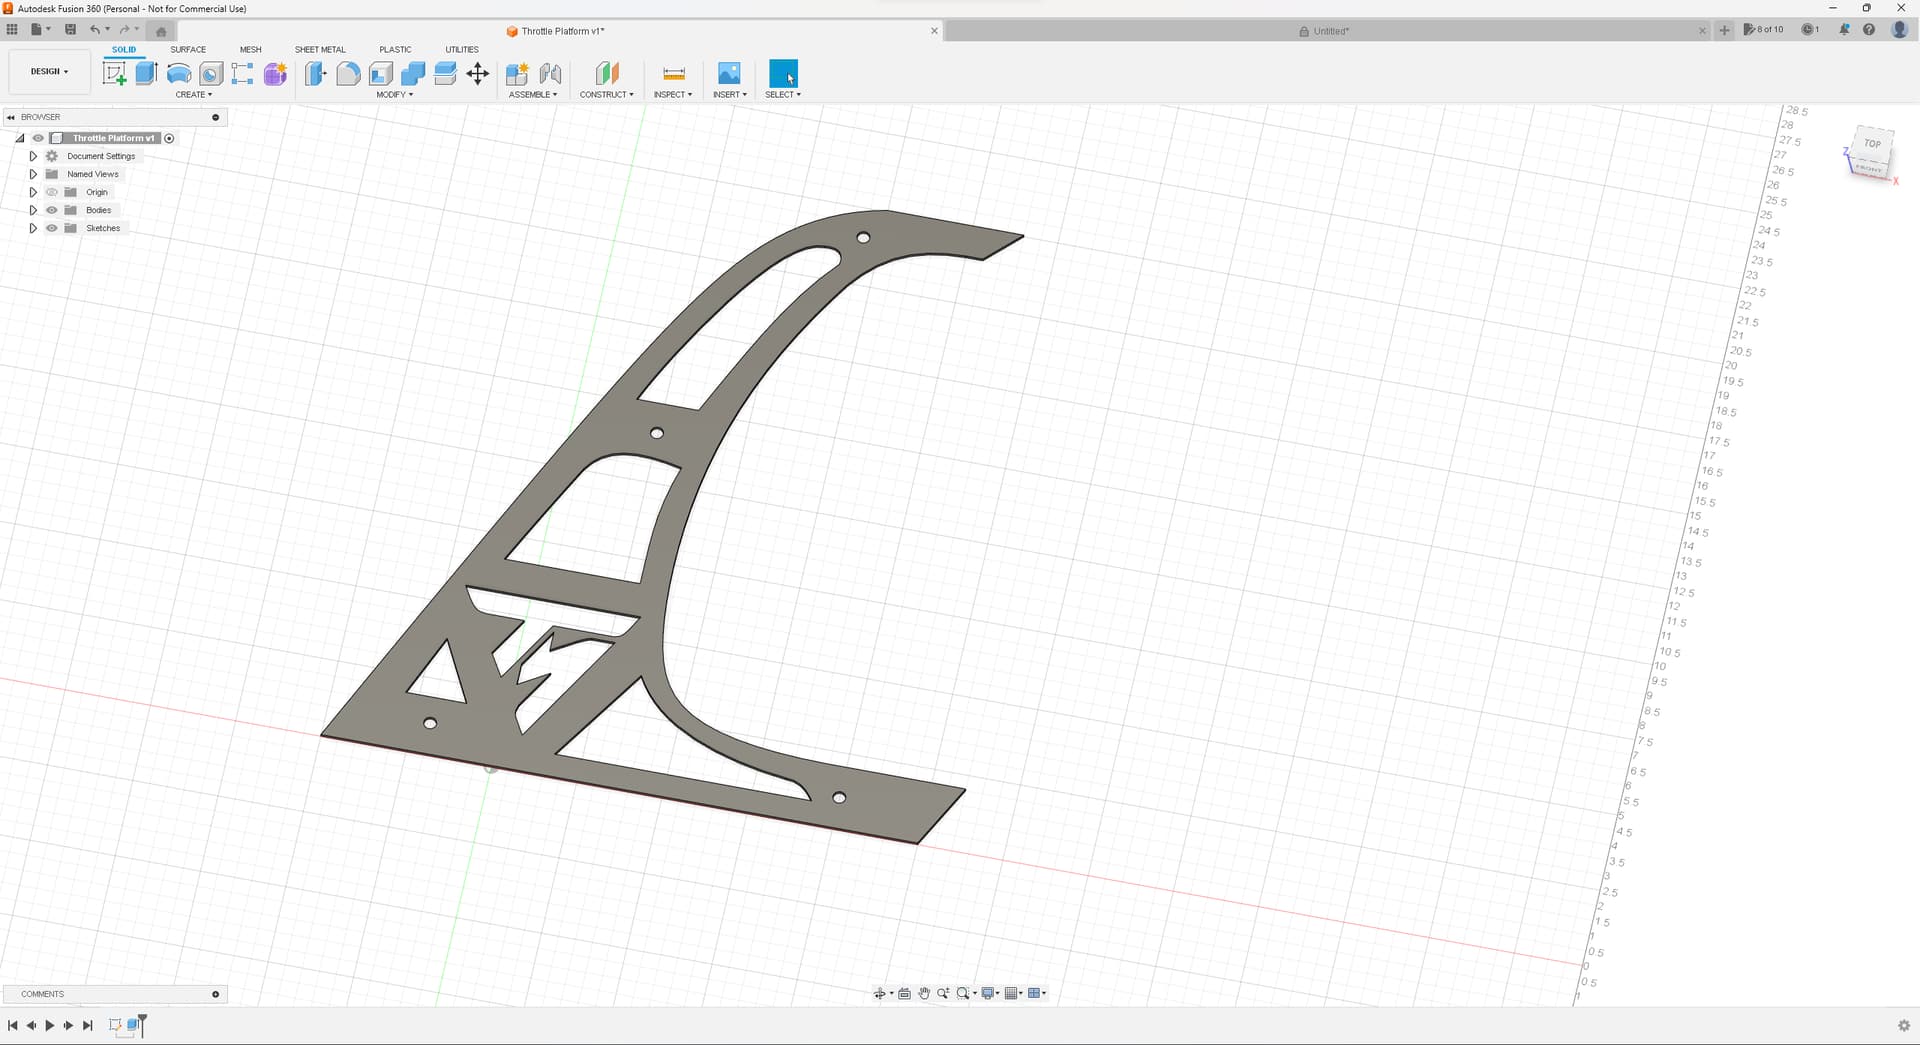This screenshot has width=1920, height=1045.
Task: Select the Create Sketch tool
Action: pos(115,74)
